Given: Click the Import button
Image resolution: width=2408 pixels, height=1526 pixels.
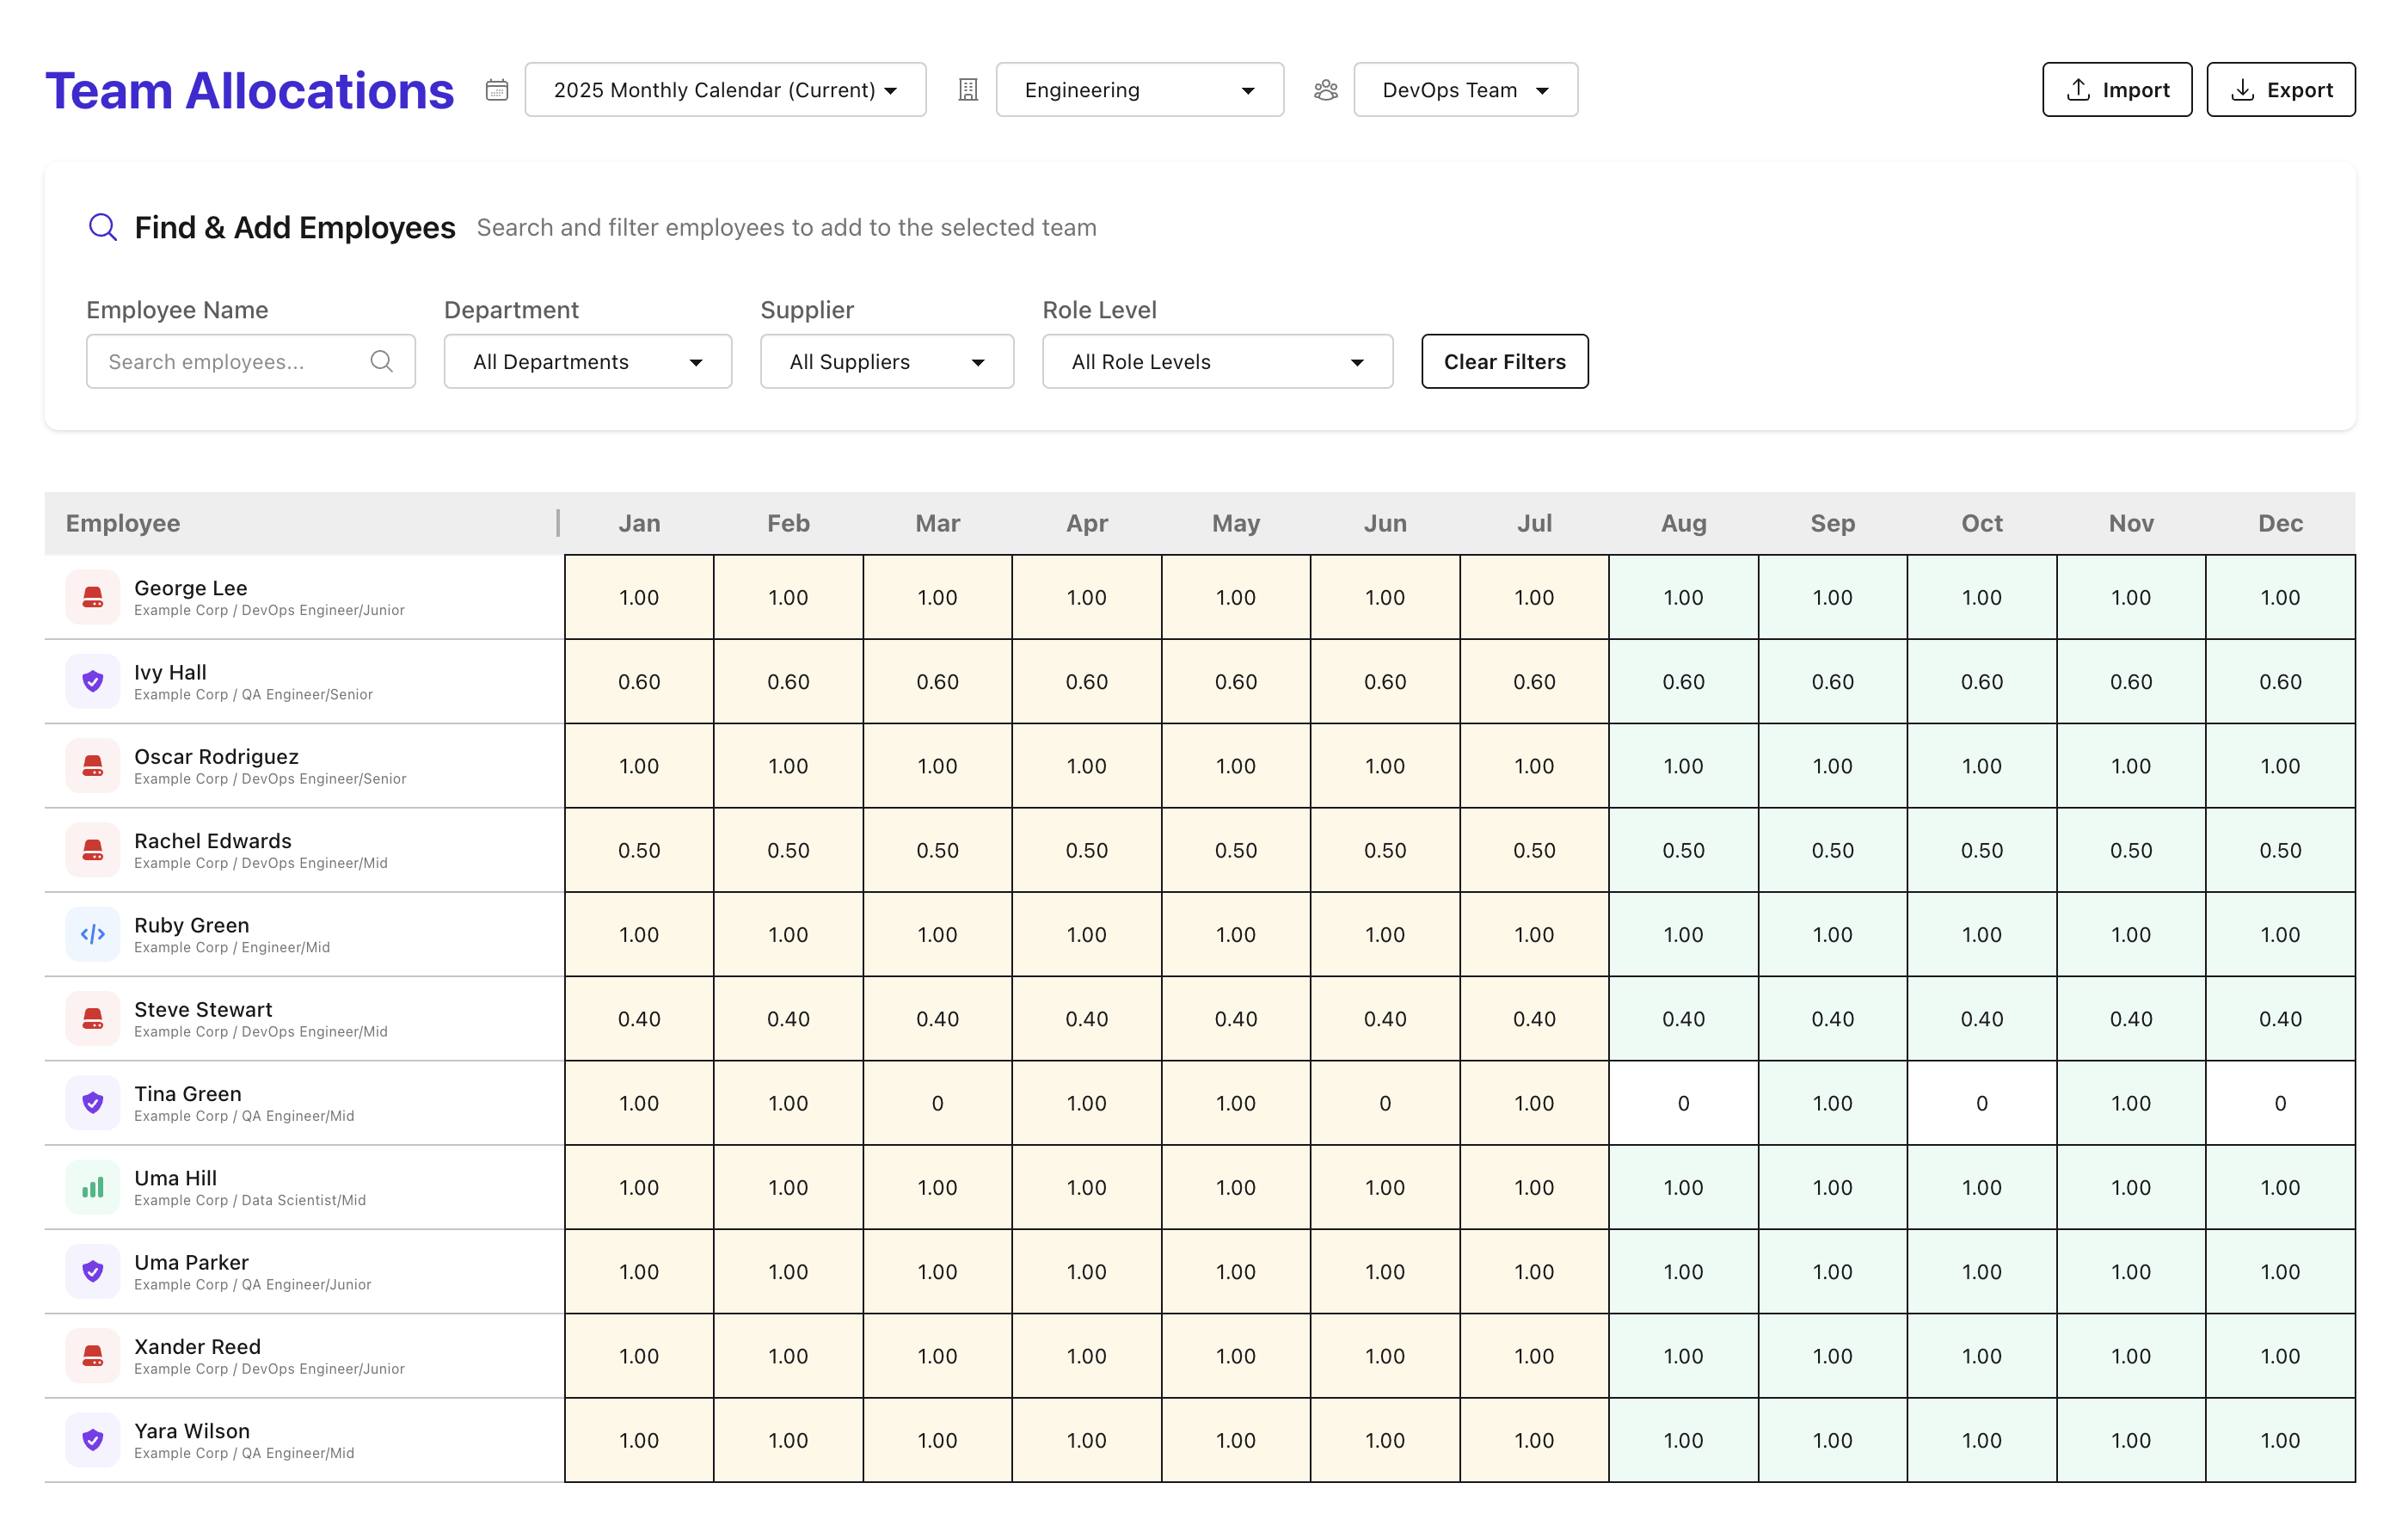Looking at the screenshot, I should 2117,89.
